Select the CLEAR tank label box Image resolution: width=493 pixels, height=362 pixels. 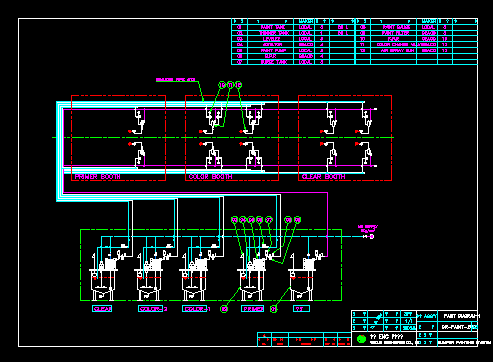click(102, 309)
